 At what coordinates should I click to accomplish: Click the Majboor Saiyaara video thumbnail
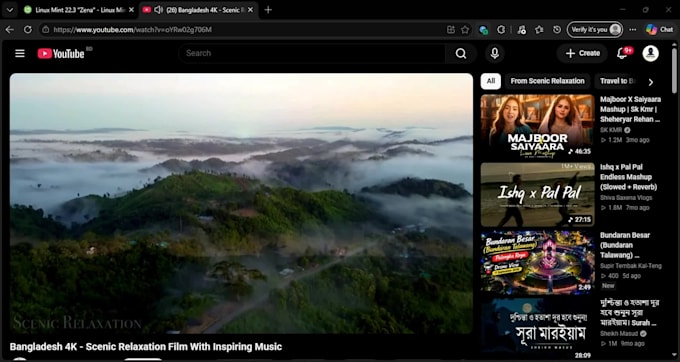tap(537, 126)
